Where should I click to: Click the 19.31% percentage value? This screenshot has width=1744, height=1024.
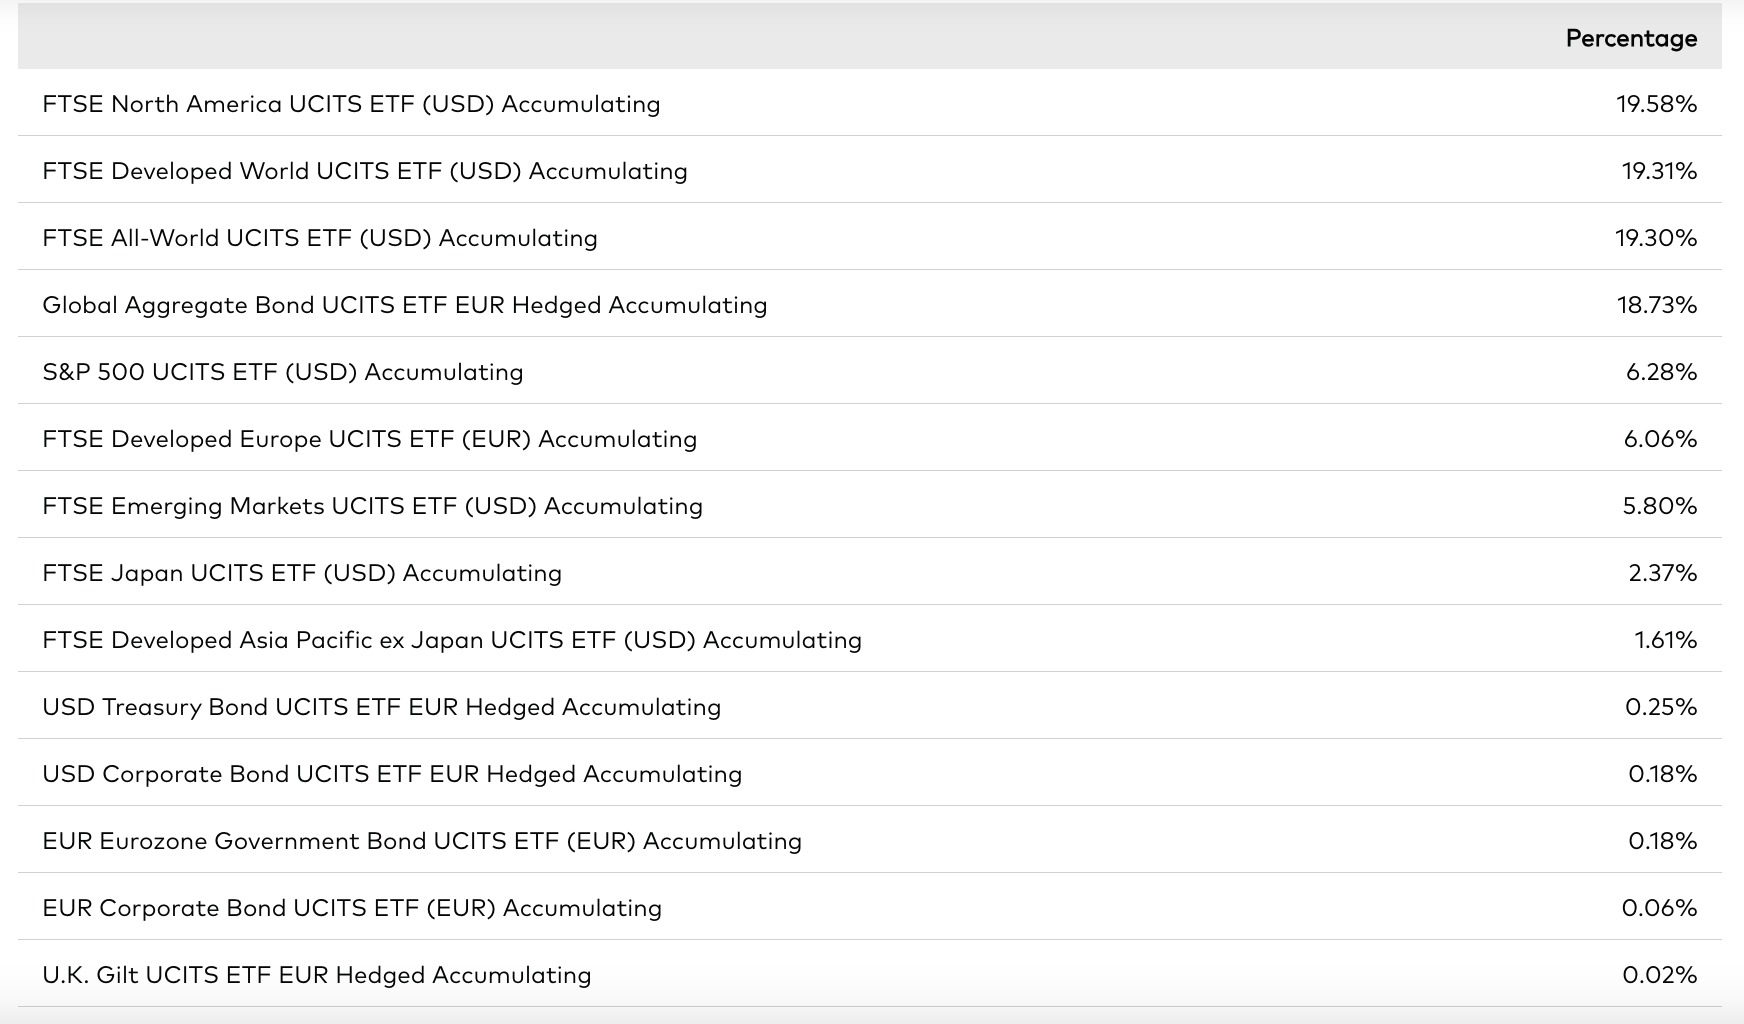(x=1659, y=171)
